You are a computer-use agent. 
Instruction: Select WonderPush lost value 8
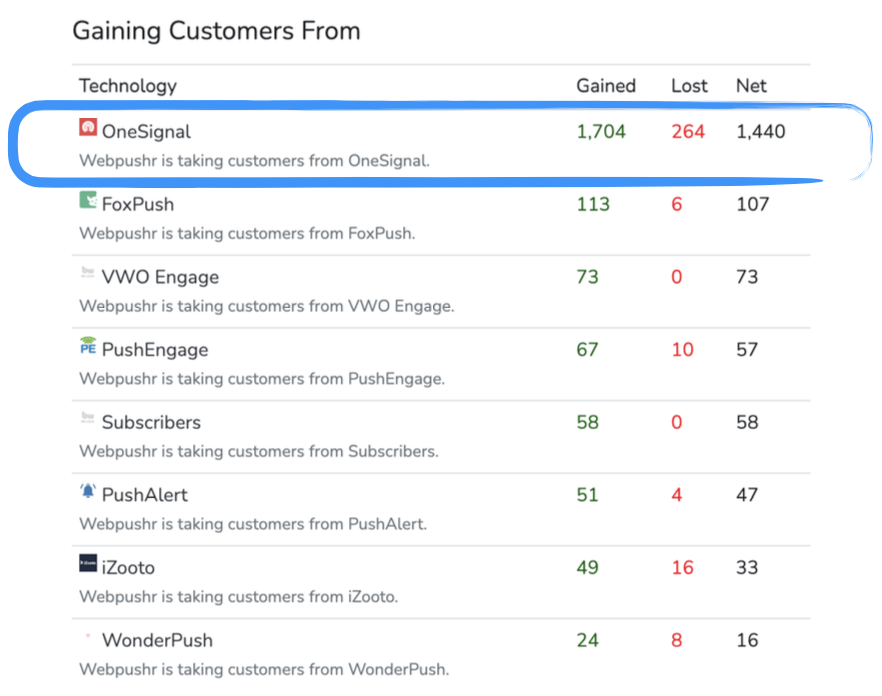(x=677, y=640)
